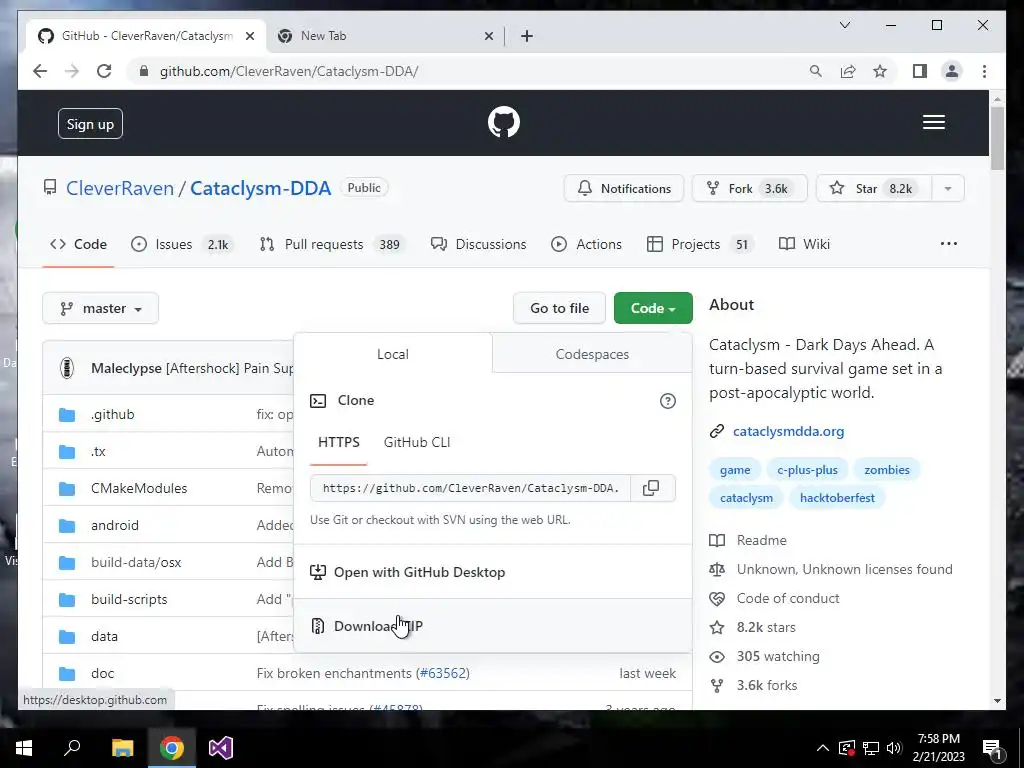Reload the GitHub page

(x=104, y=71)
